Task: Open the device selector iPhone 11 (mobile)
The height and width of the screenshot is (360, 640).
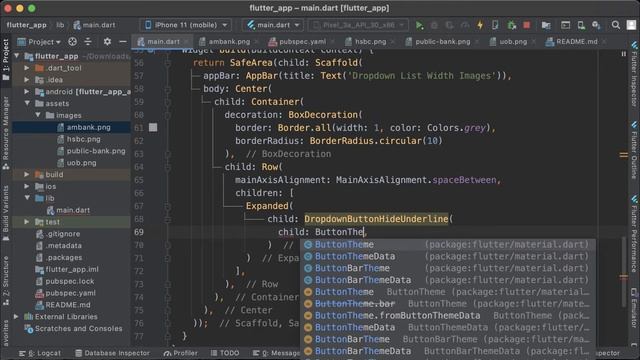Action: click(x=186, y=25)
